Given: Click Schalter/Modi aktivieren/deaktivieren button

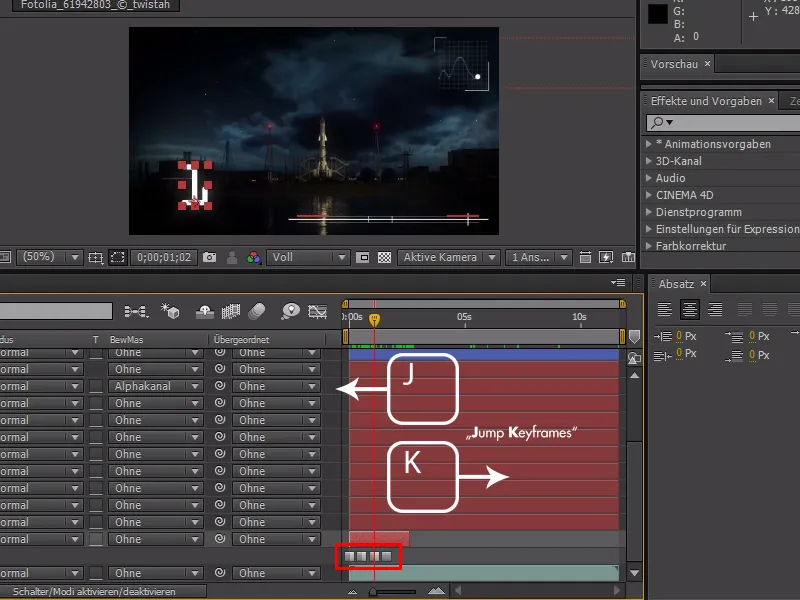Looking at the screenshot, I should click(103, 591).
